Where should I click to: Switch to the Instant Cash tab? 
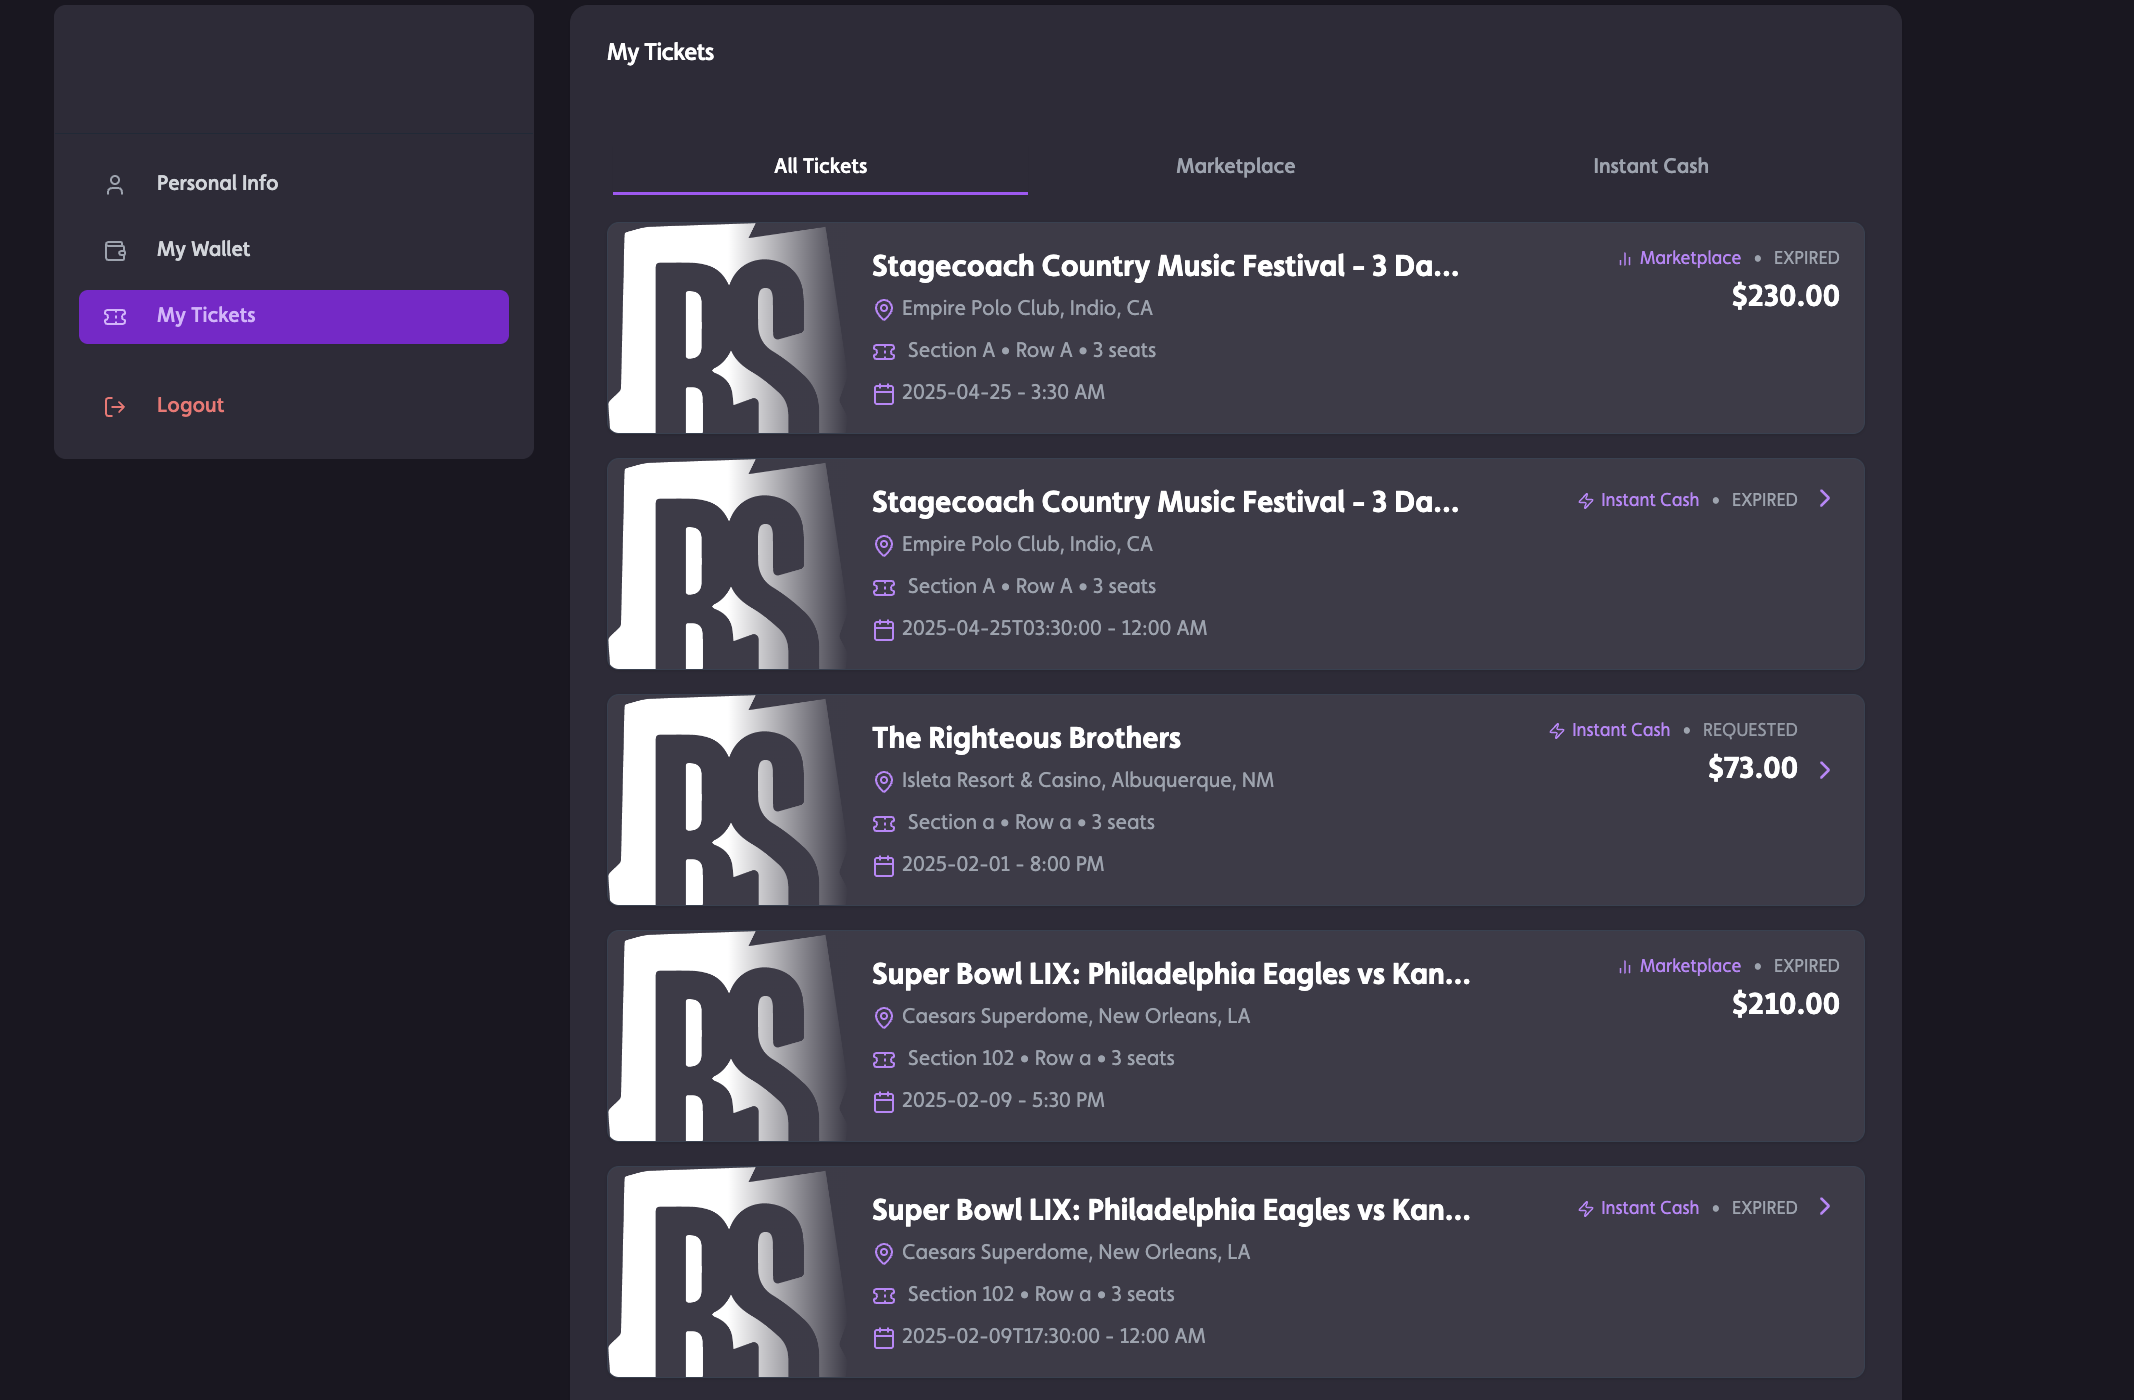tap(1650, 166)
